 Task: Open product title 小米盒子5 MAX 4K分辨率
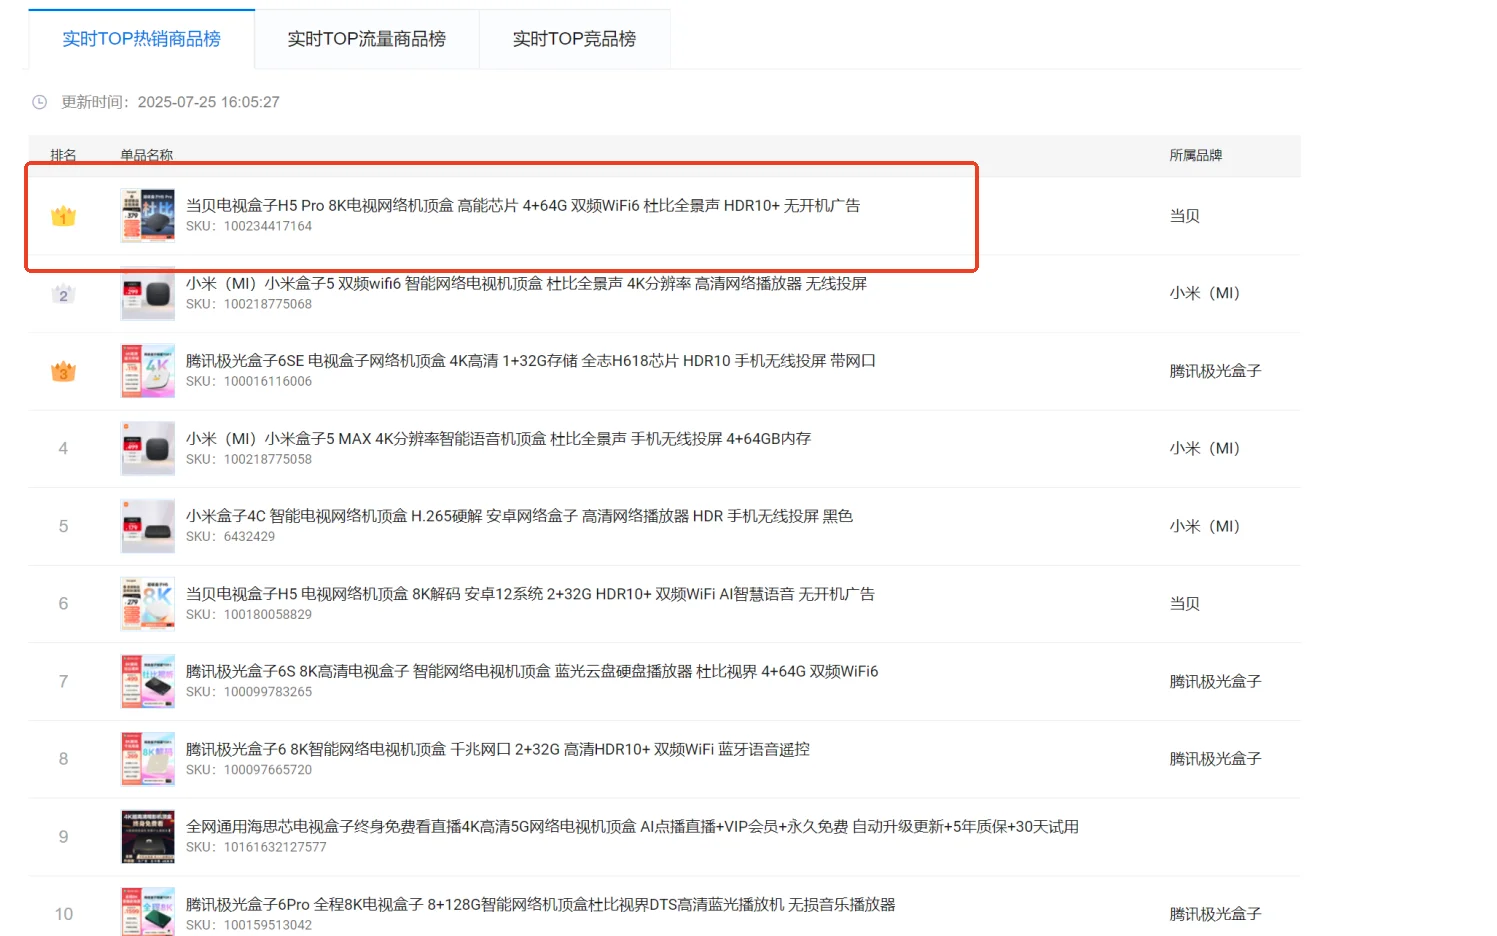tap(498, 438)
